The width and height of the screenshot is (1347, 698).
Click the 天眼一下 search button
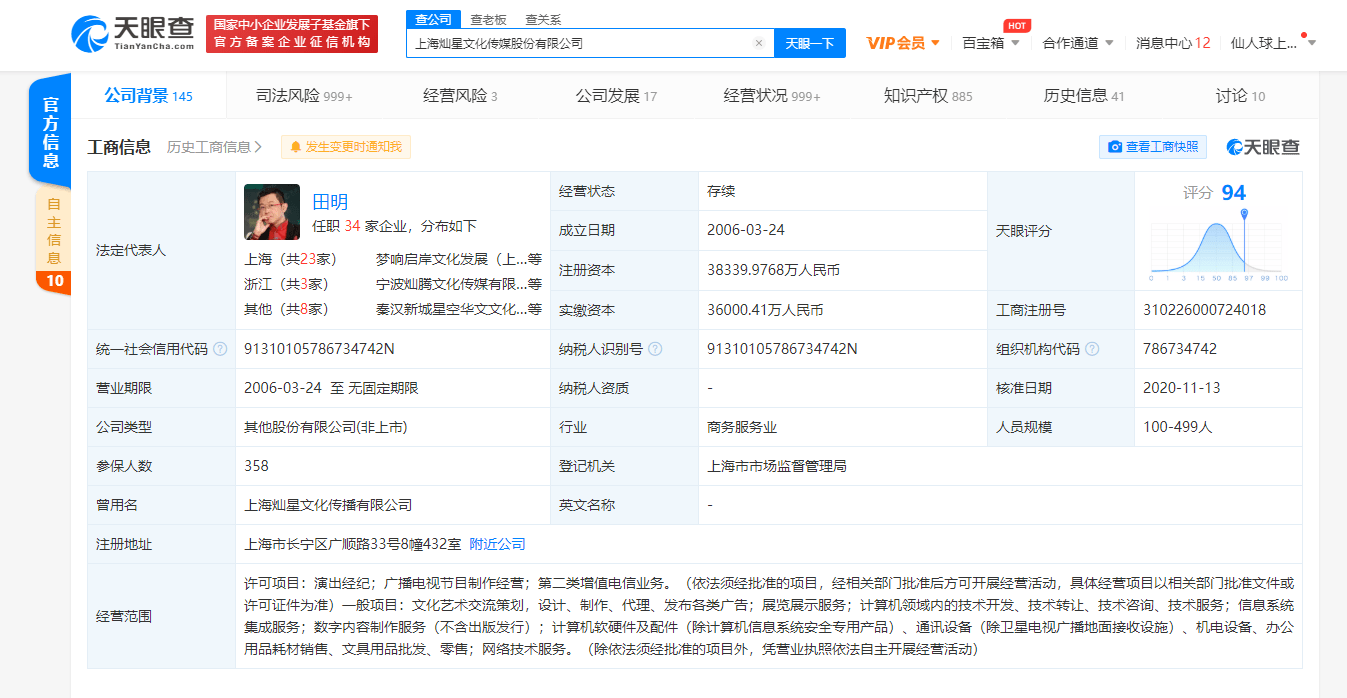tap(810, 43)
